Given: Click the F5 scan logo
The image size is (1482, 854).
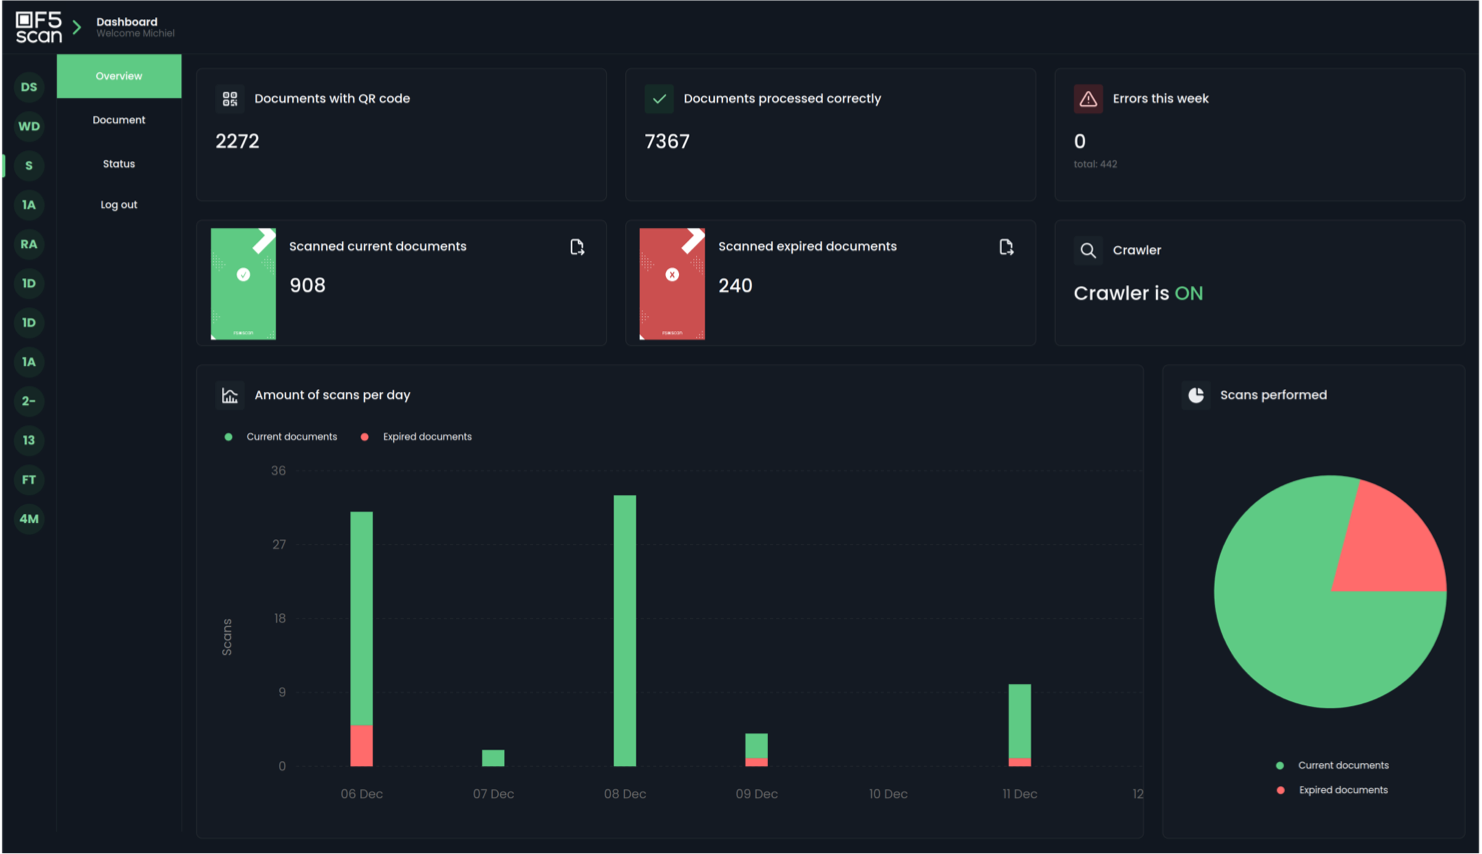Looking at the screenshot, I should point(39,27).
